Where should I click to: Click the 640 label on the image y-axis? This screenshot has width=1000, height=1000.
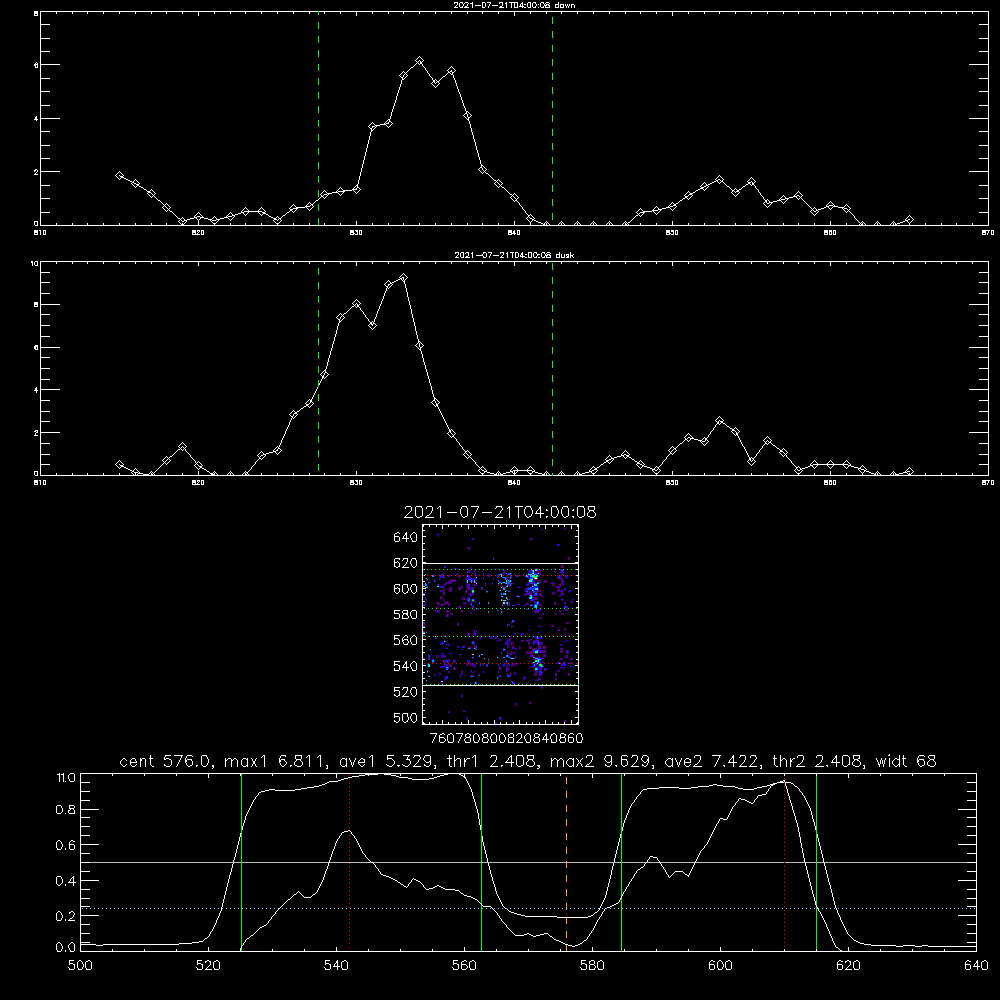click(x=406, y=538)
